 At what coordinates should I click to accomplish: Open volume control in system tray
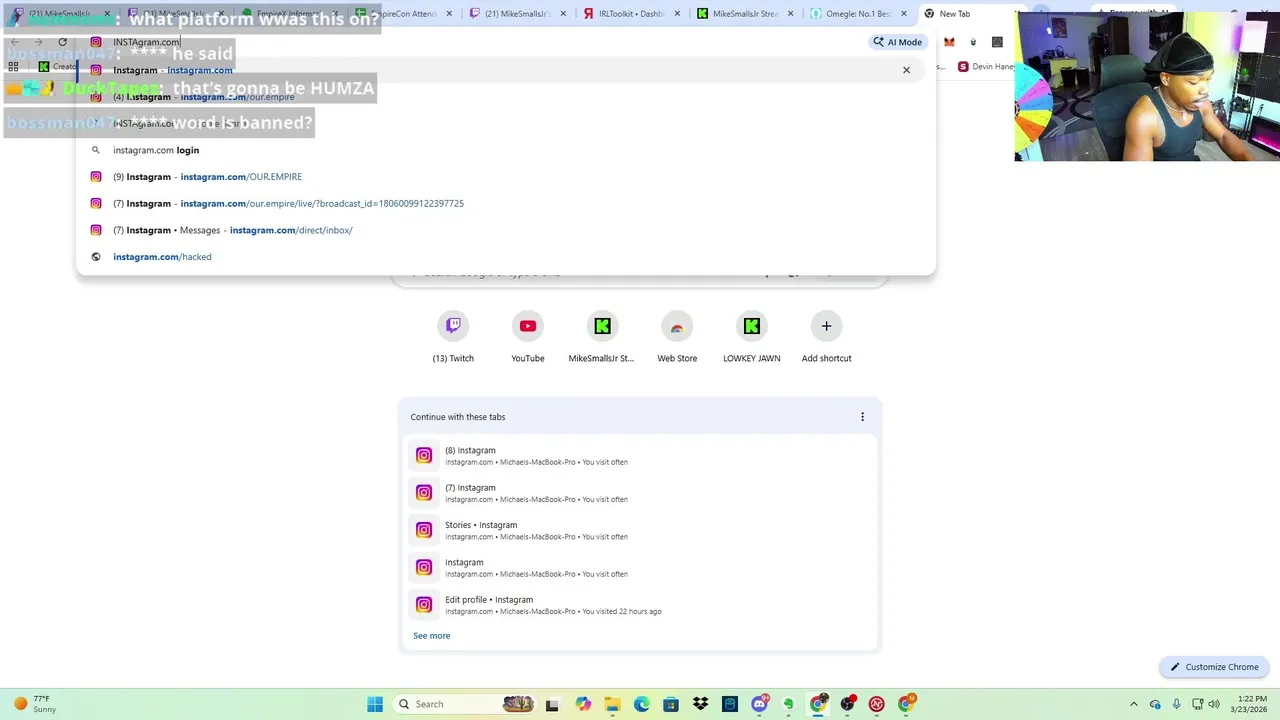(x=1216, y=704)
